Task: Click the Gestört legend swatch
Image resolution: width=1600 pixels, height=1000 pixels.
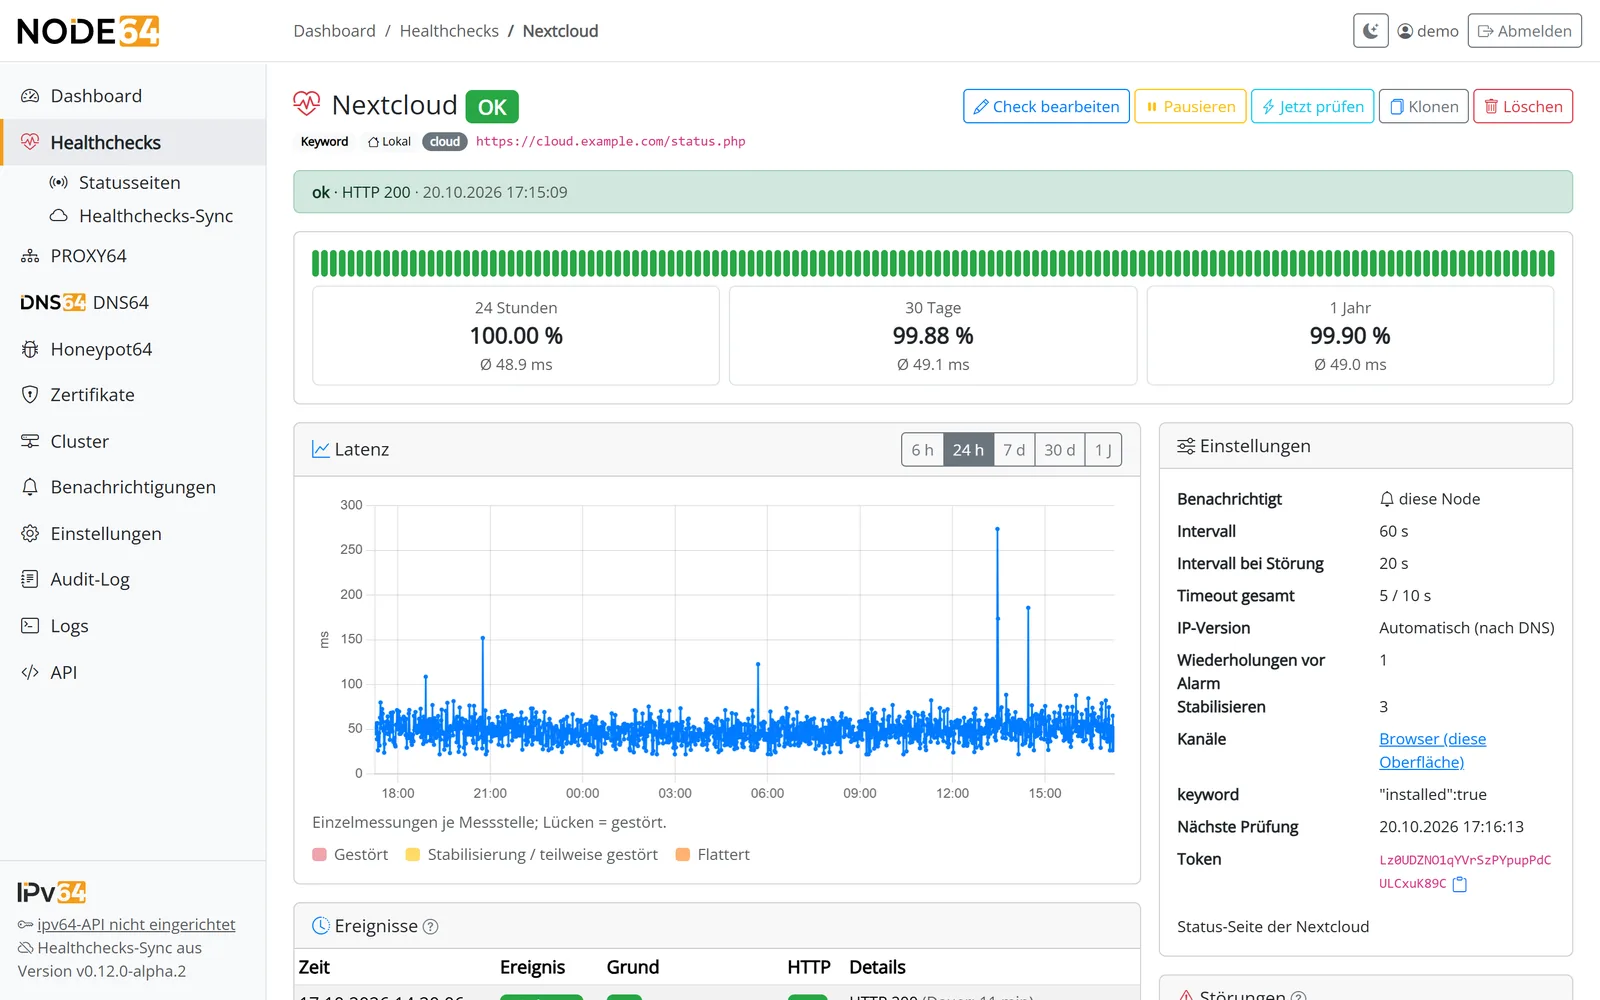Action: click(x=320, y=855)
